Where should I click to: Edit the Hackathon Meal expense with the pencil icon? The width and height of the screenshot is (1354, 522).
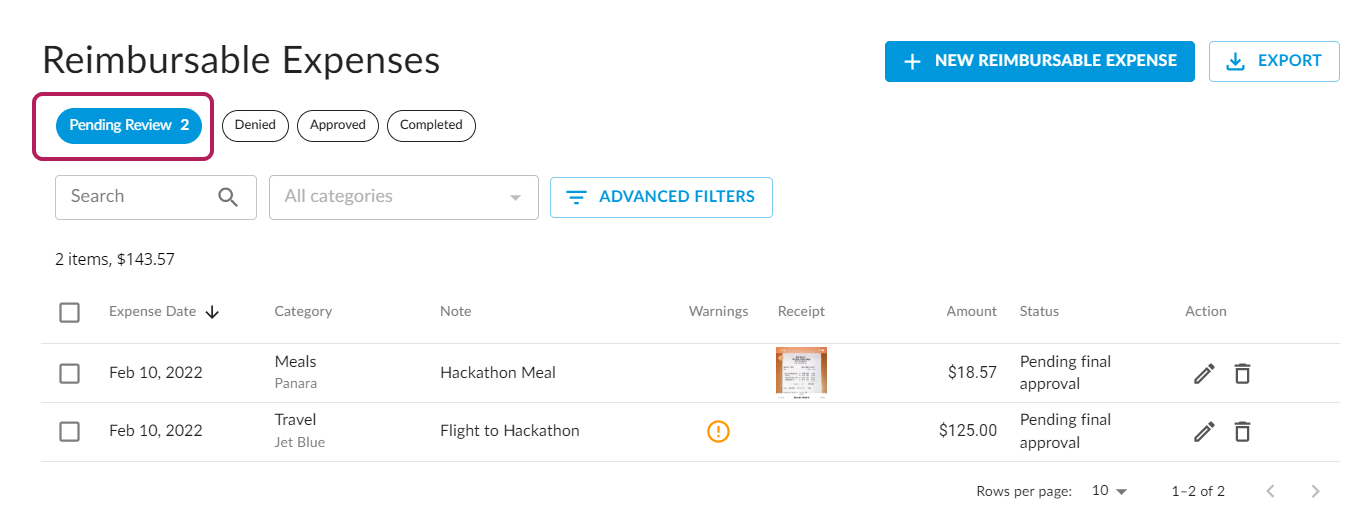(1204, 374)
